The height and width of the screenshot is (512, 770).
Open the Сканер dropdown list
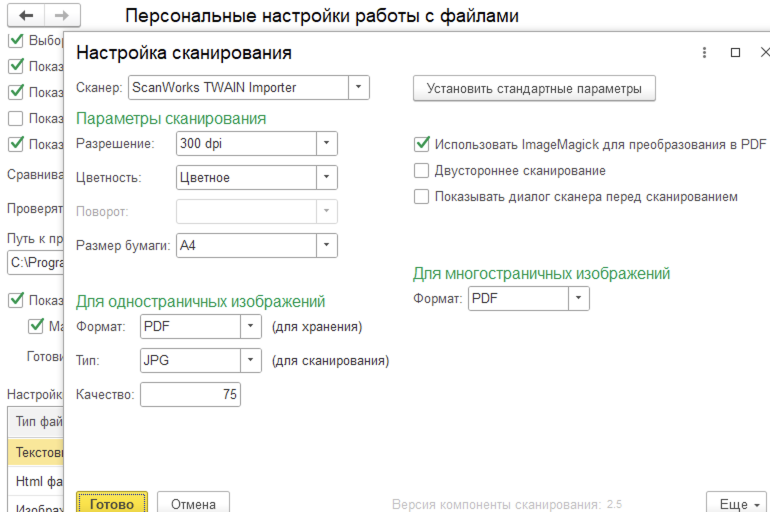pos(358,87)
